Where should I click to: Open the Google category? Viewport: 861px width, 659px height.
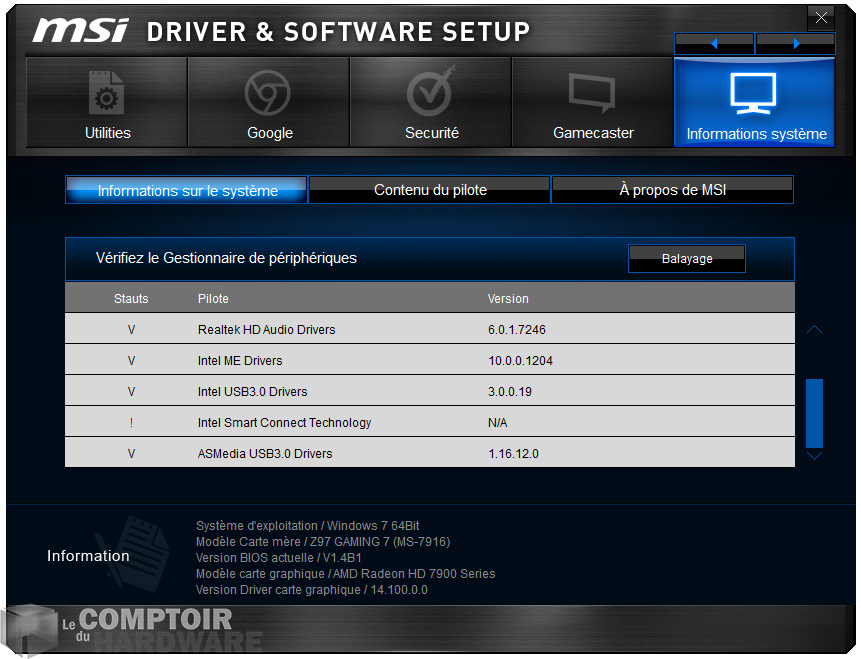[x=269, y=102]
